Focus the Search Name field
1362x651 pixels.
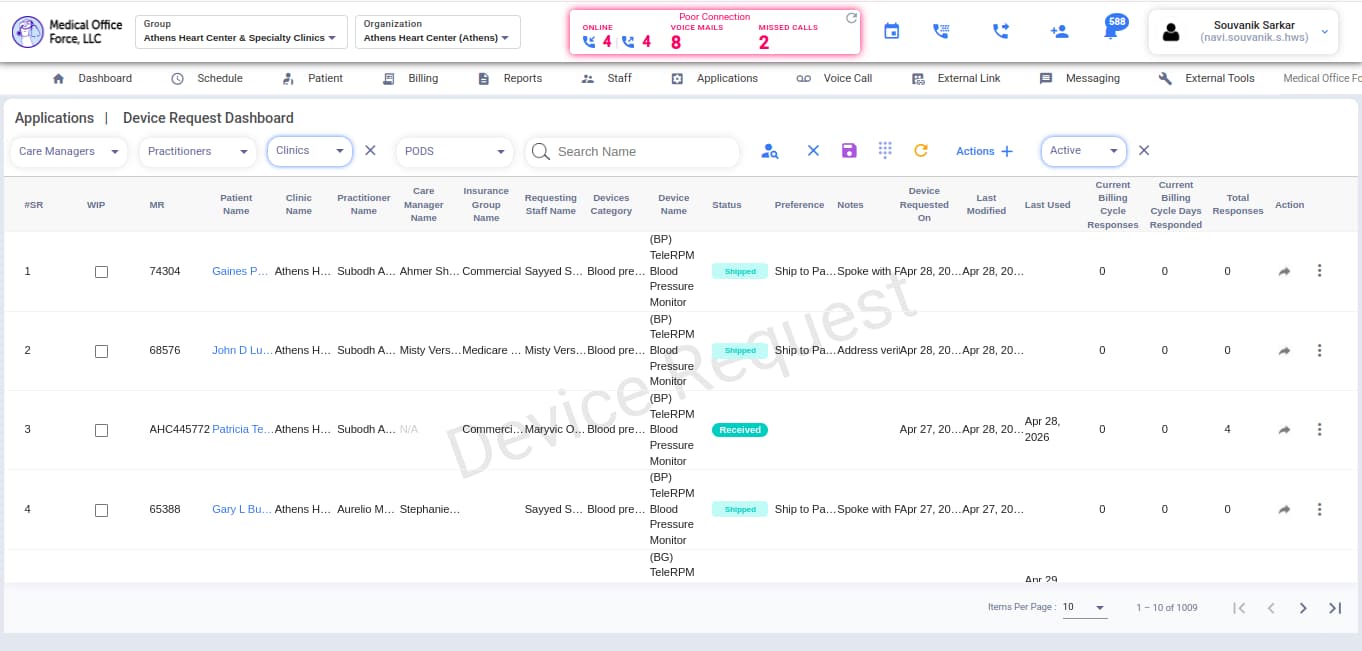632,152
